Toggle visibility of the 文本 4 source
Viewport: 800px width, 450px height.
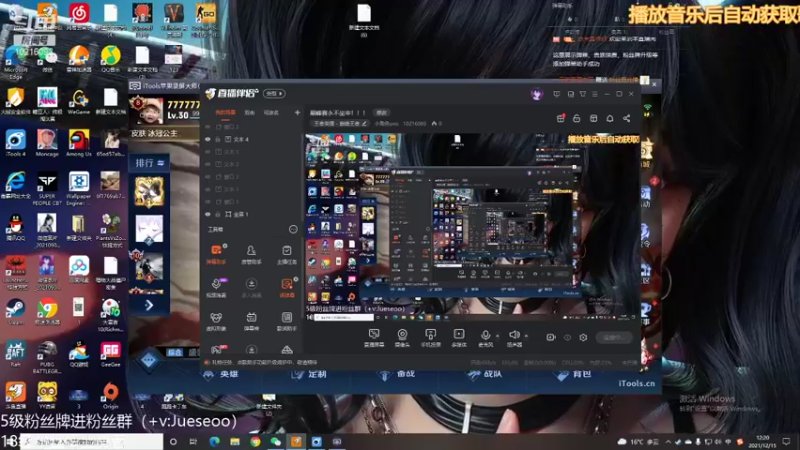(208, 139)
